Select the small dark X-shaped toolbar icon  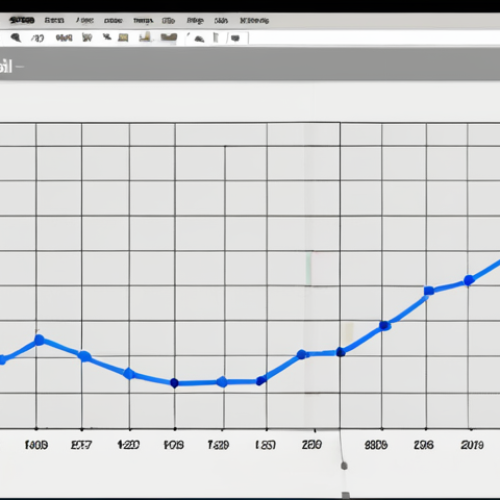[107, 37]
